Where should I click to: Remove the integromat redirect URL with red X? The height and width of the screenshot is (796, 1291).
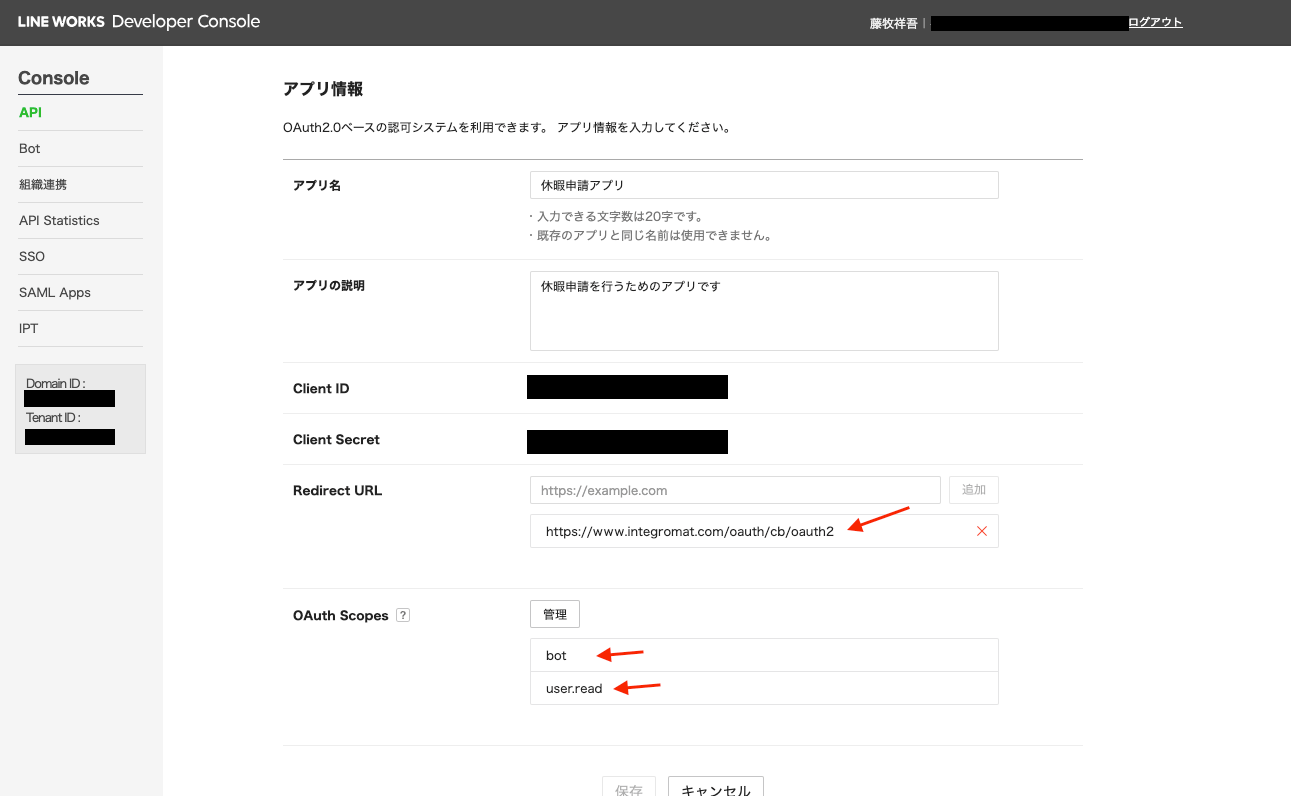pyautogui.click(x=981, y=531)
